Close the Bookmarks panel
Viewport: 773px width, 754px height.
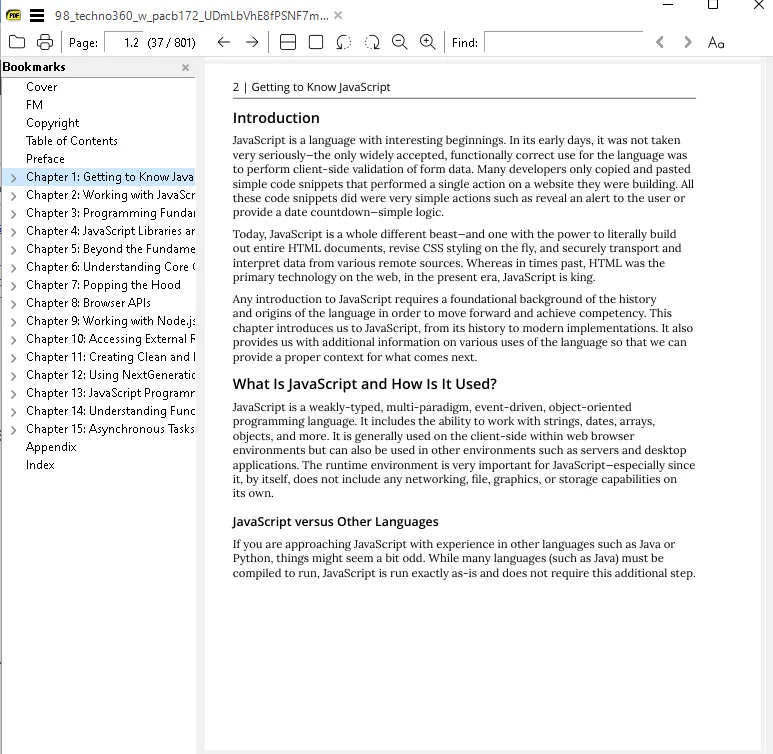coord(185,67)
